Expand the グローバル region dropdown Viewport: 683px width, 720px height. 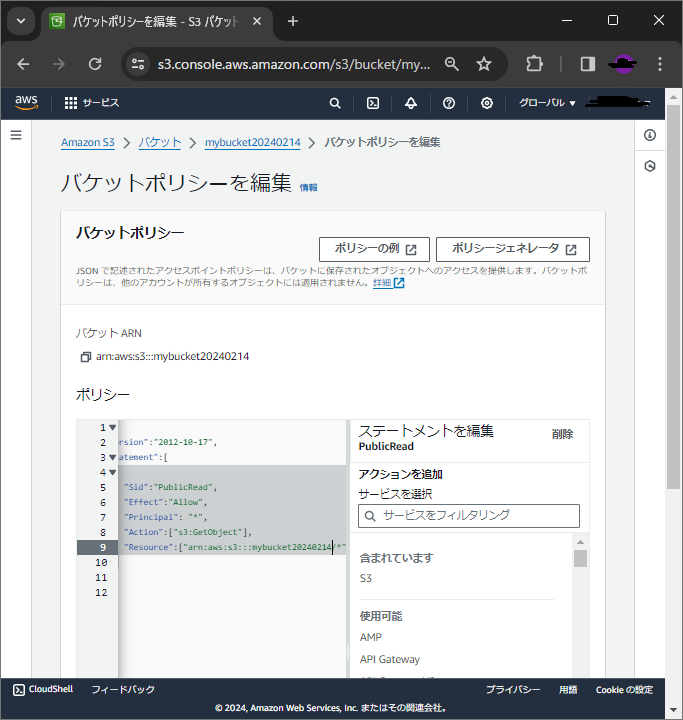click(547, 103)
